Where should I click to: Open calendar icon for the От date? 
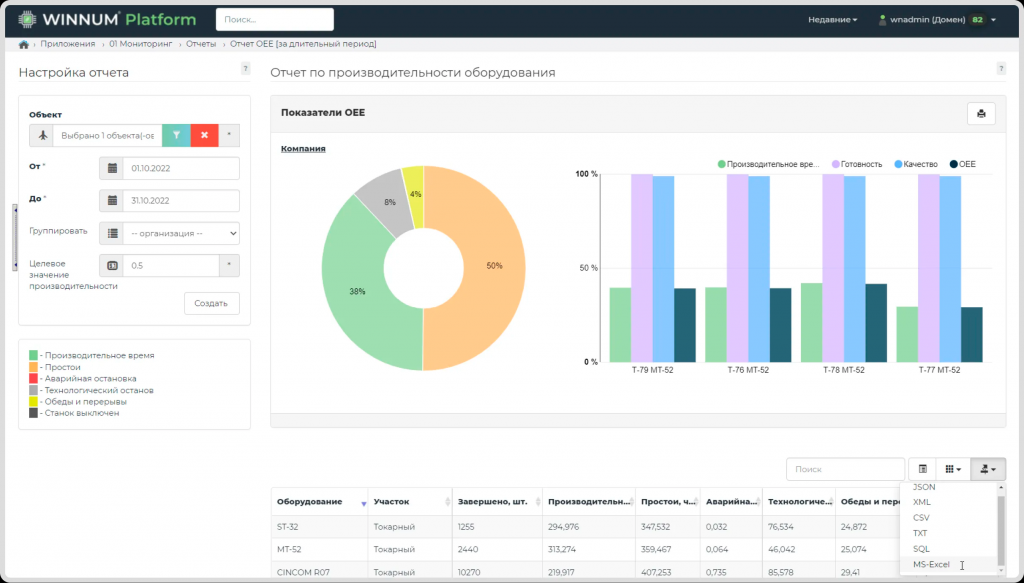[x=112, y=168]
